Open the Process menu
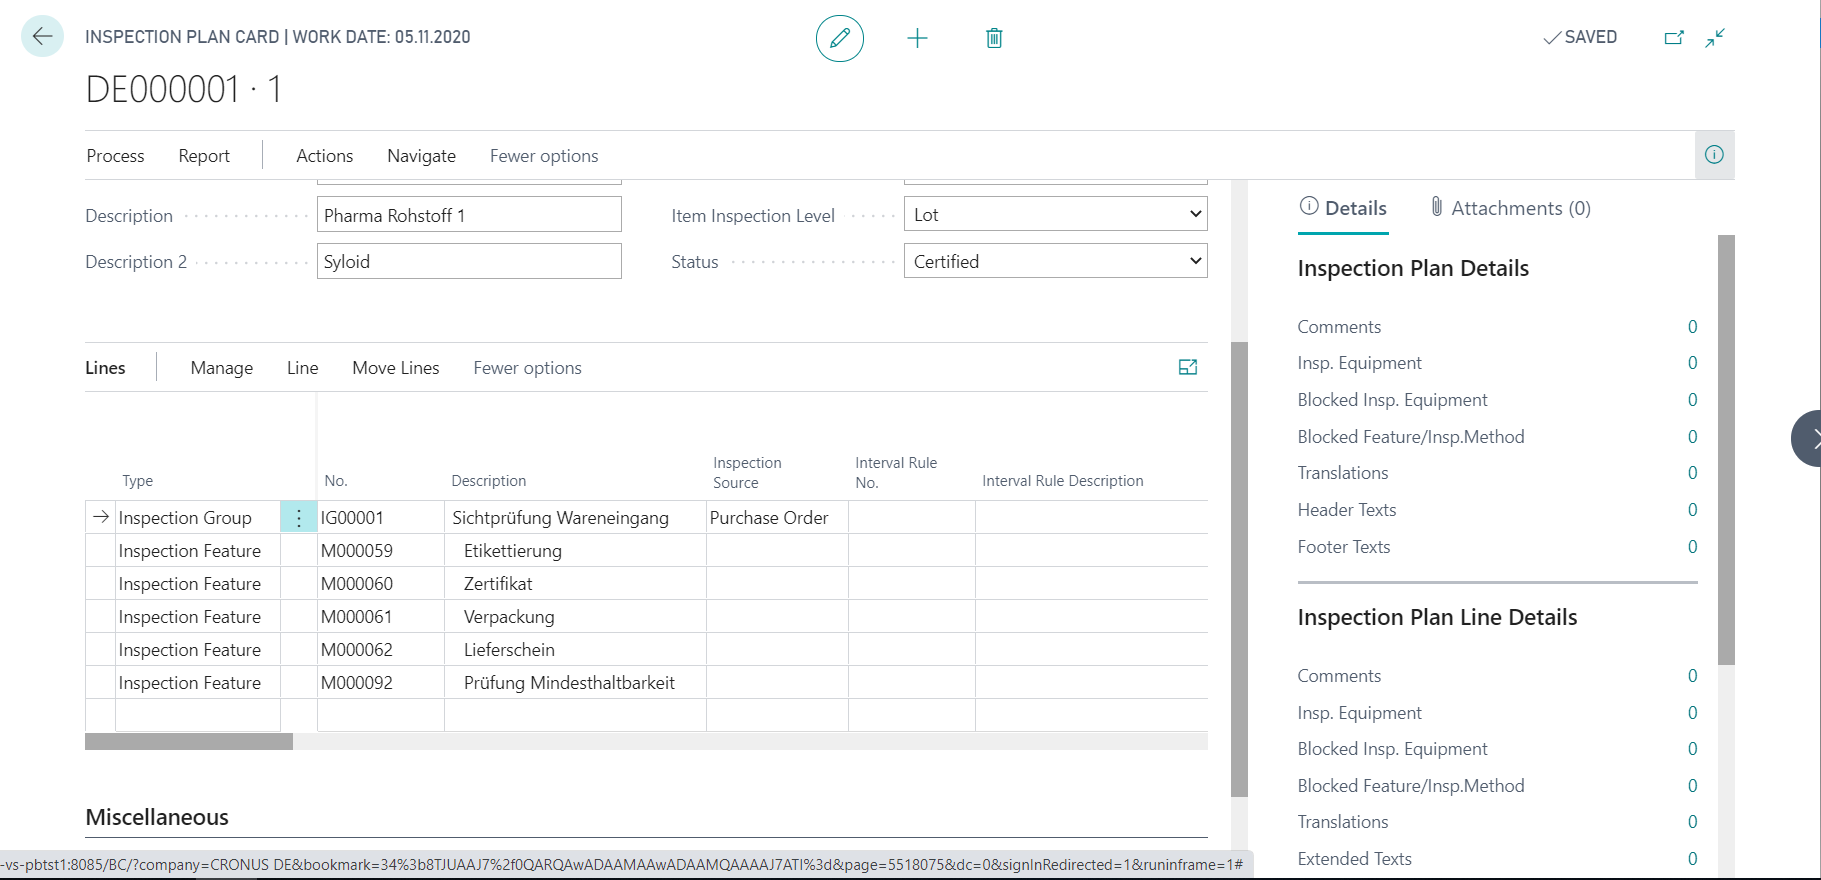Screen dimensions: 1821x880 coord(115,156)
